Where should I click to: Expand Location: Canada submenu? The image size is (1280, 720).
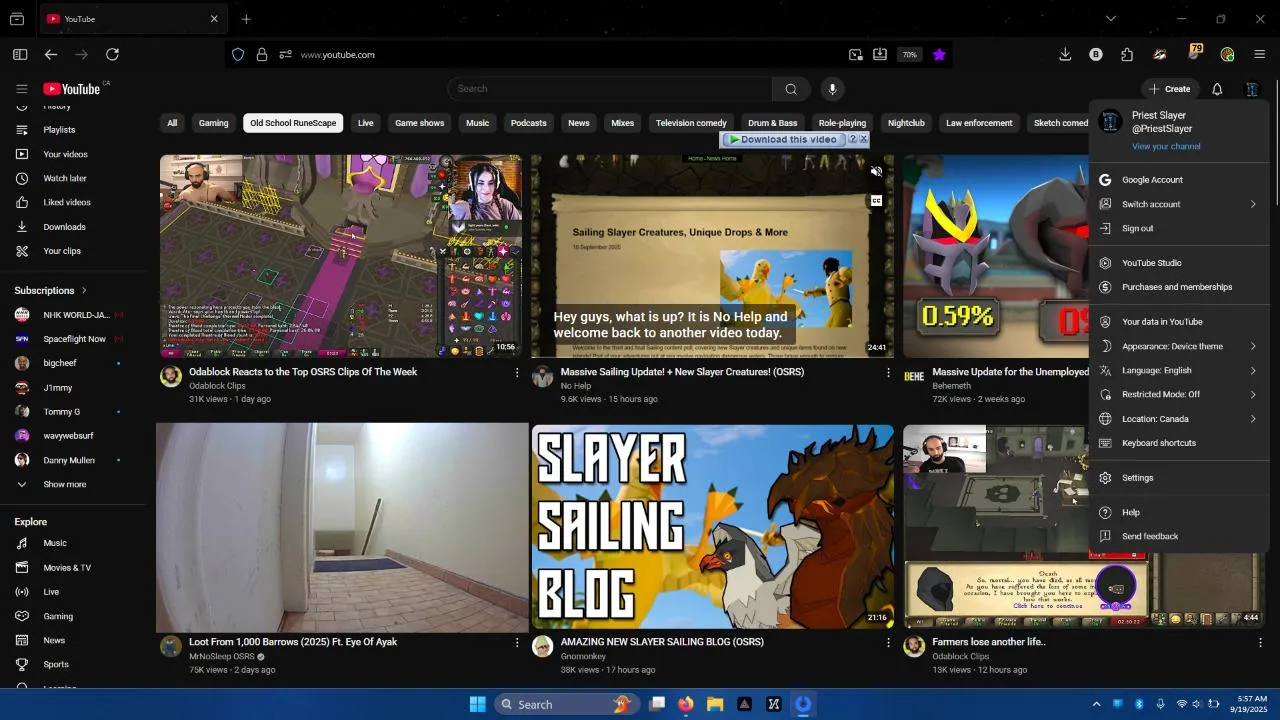point(1178,419)
